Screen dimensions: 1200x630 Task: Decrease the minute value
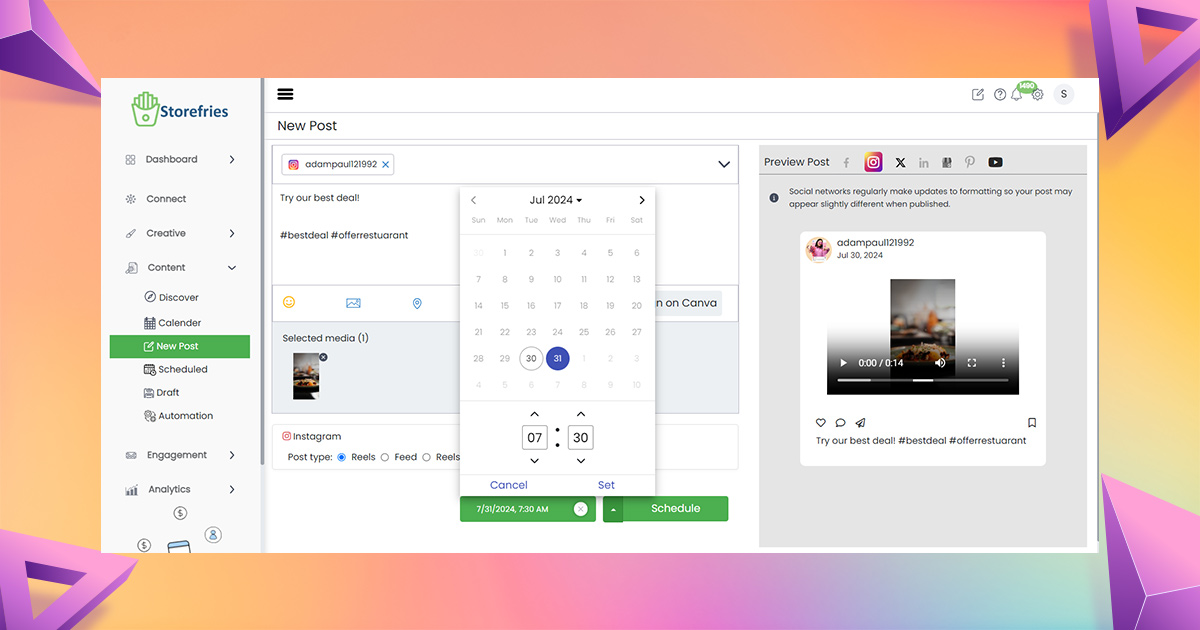[581, 461]
